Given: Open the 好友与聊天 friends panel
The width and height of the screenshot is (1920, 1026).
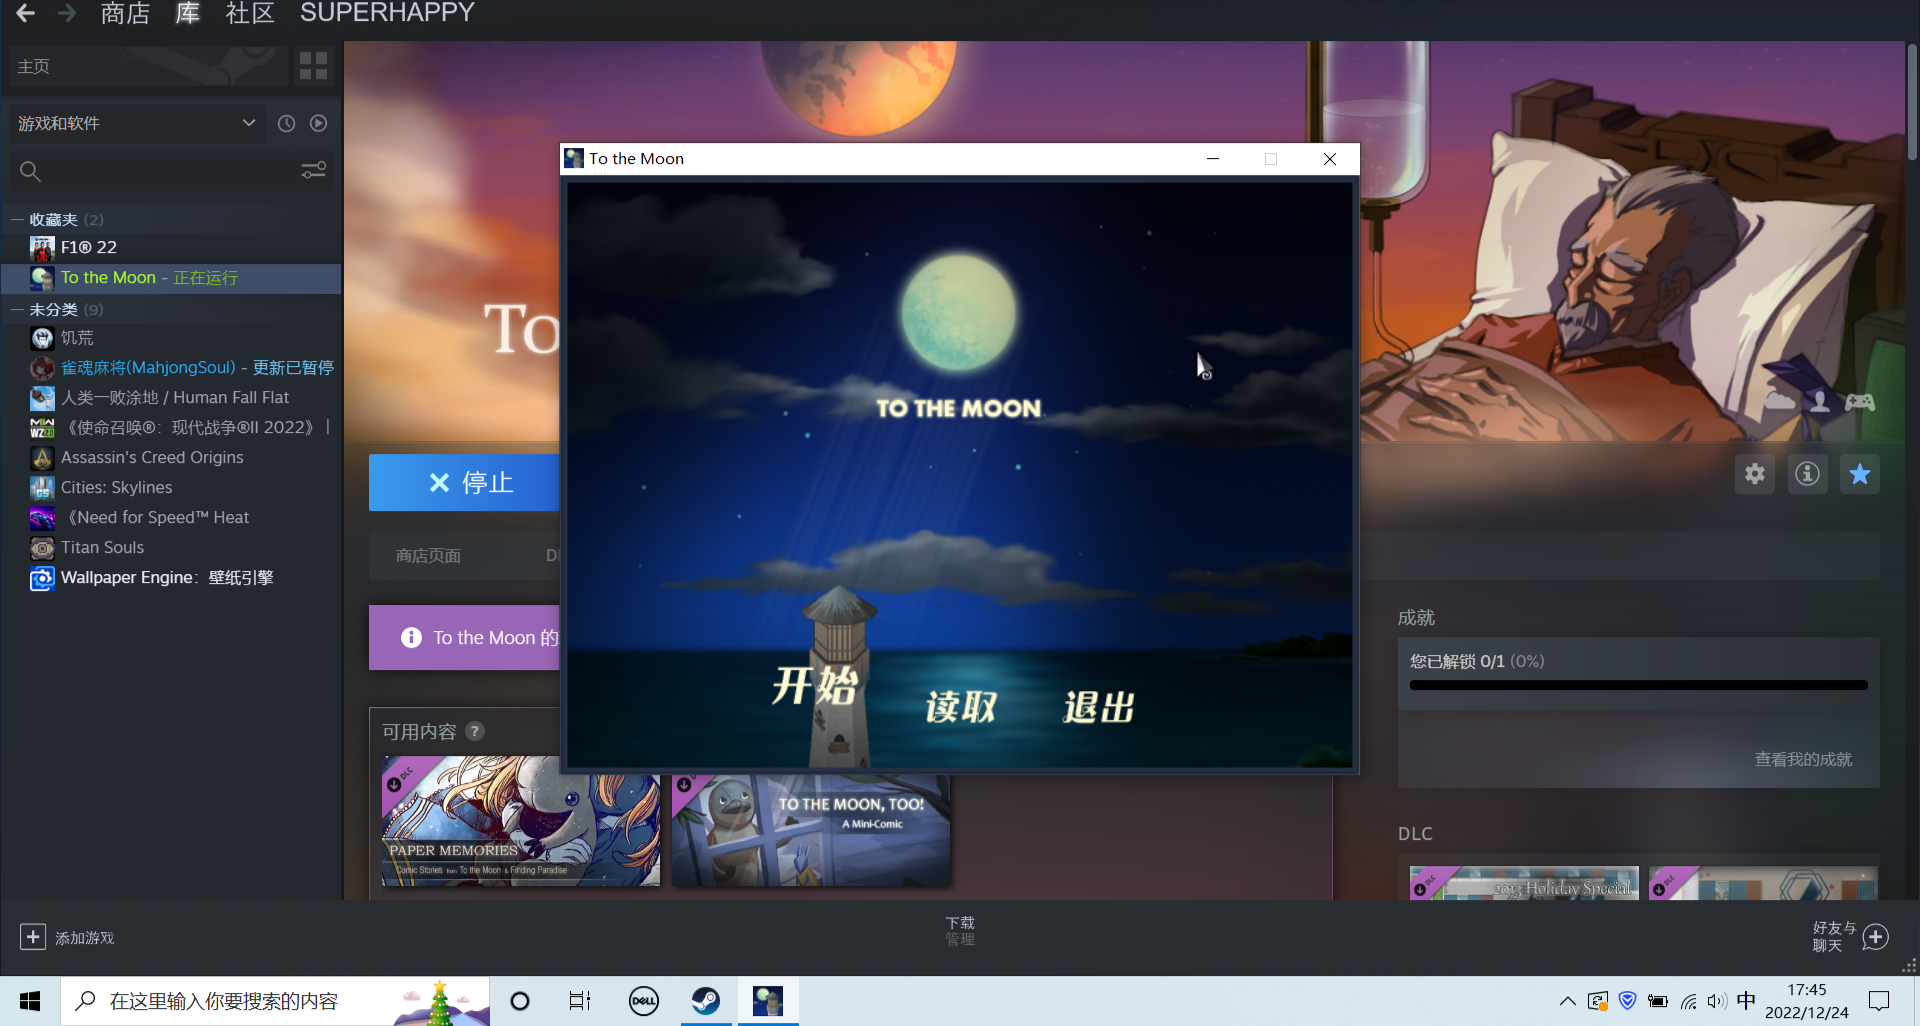Looking at the screenshot, I should [1850, 937].
